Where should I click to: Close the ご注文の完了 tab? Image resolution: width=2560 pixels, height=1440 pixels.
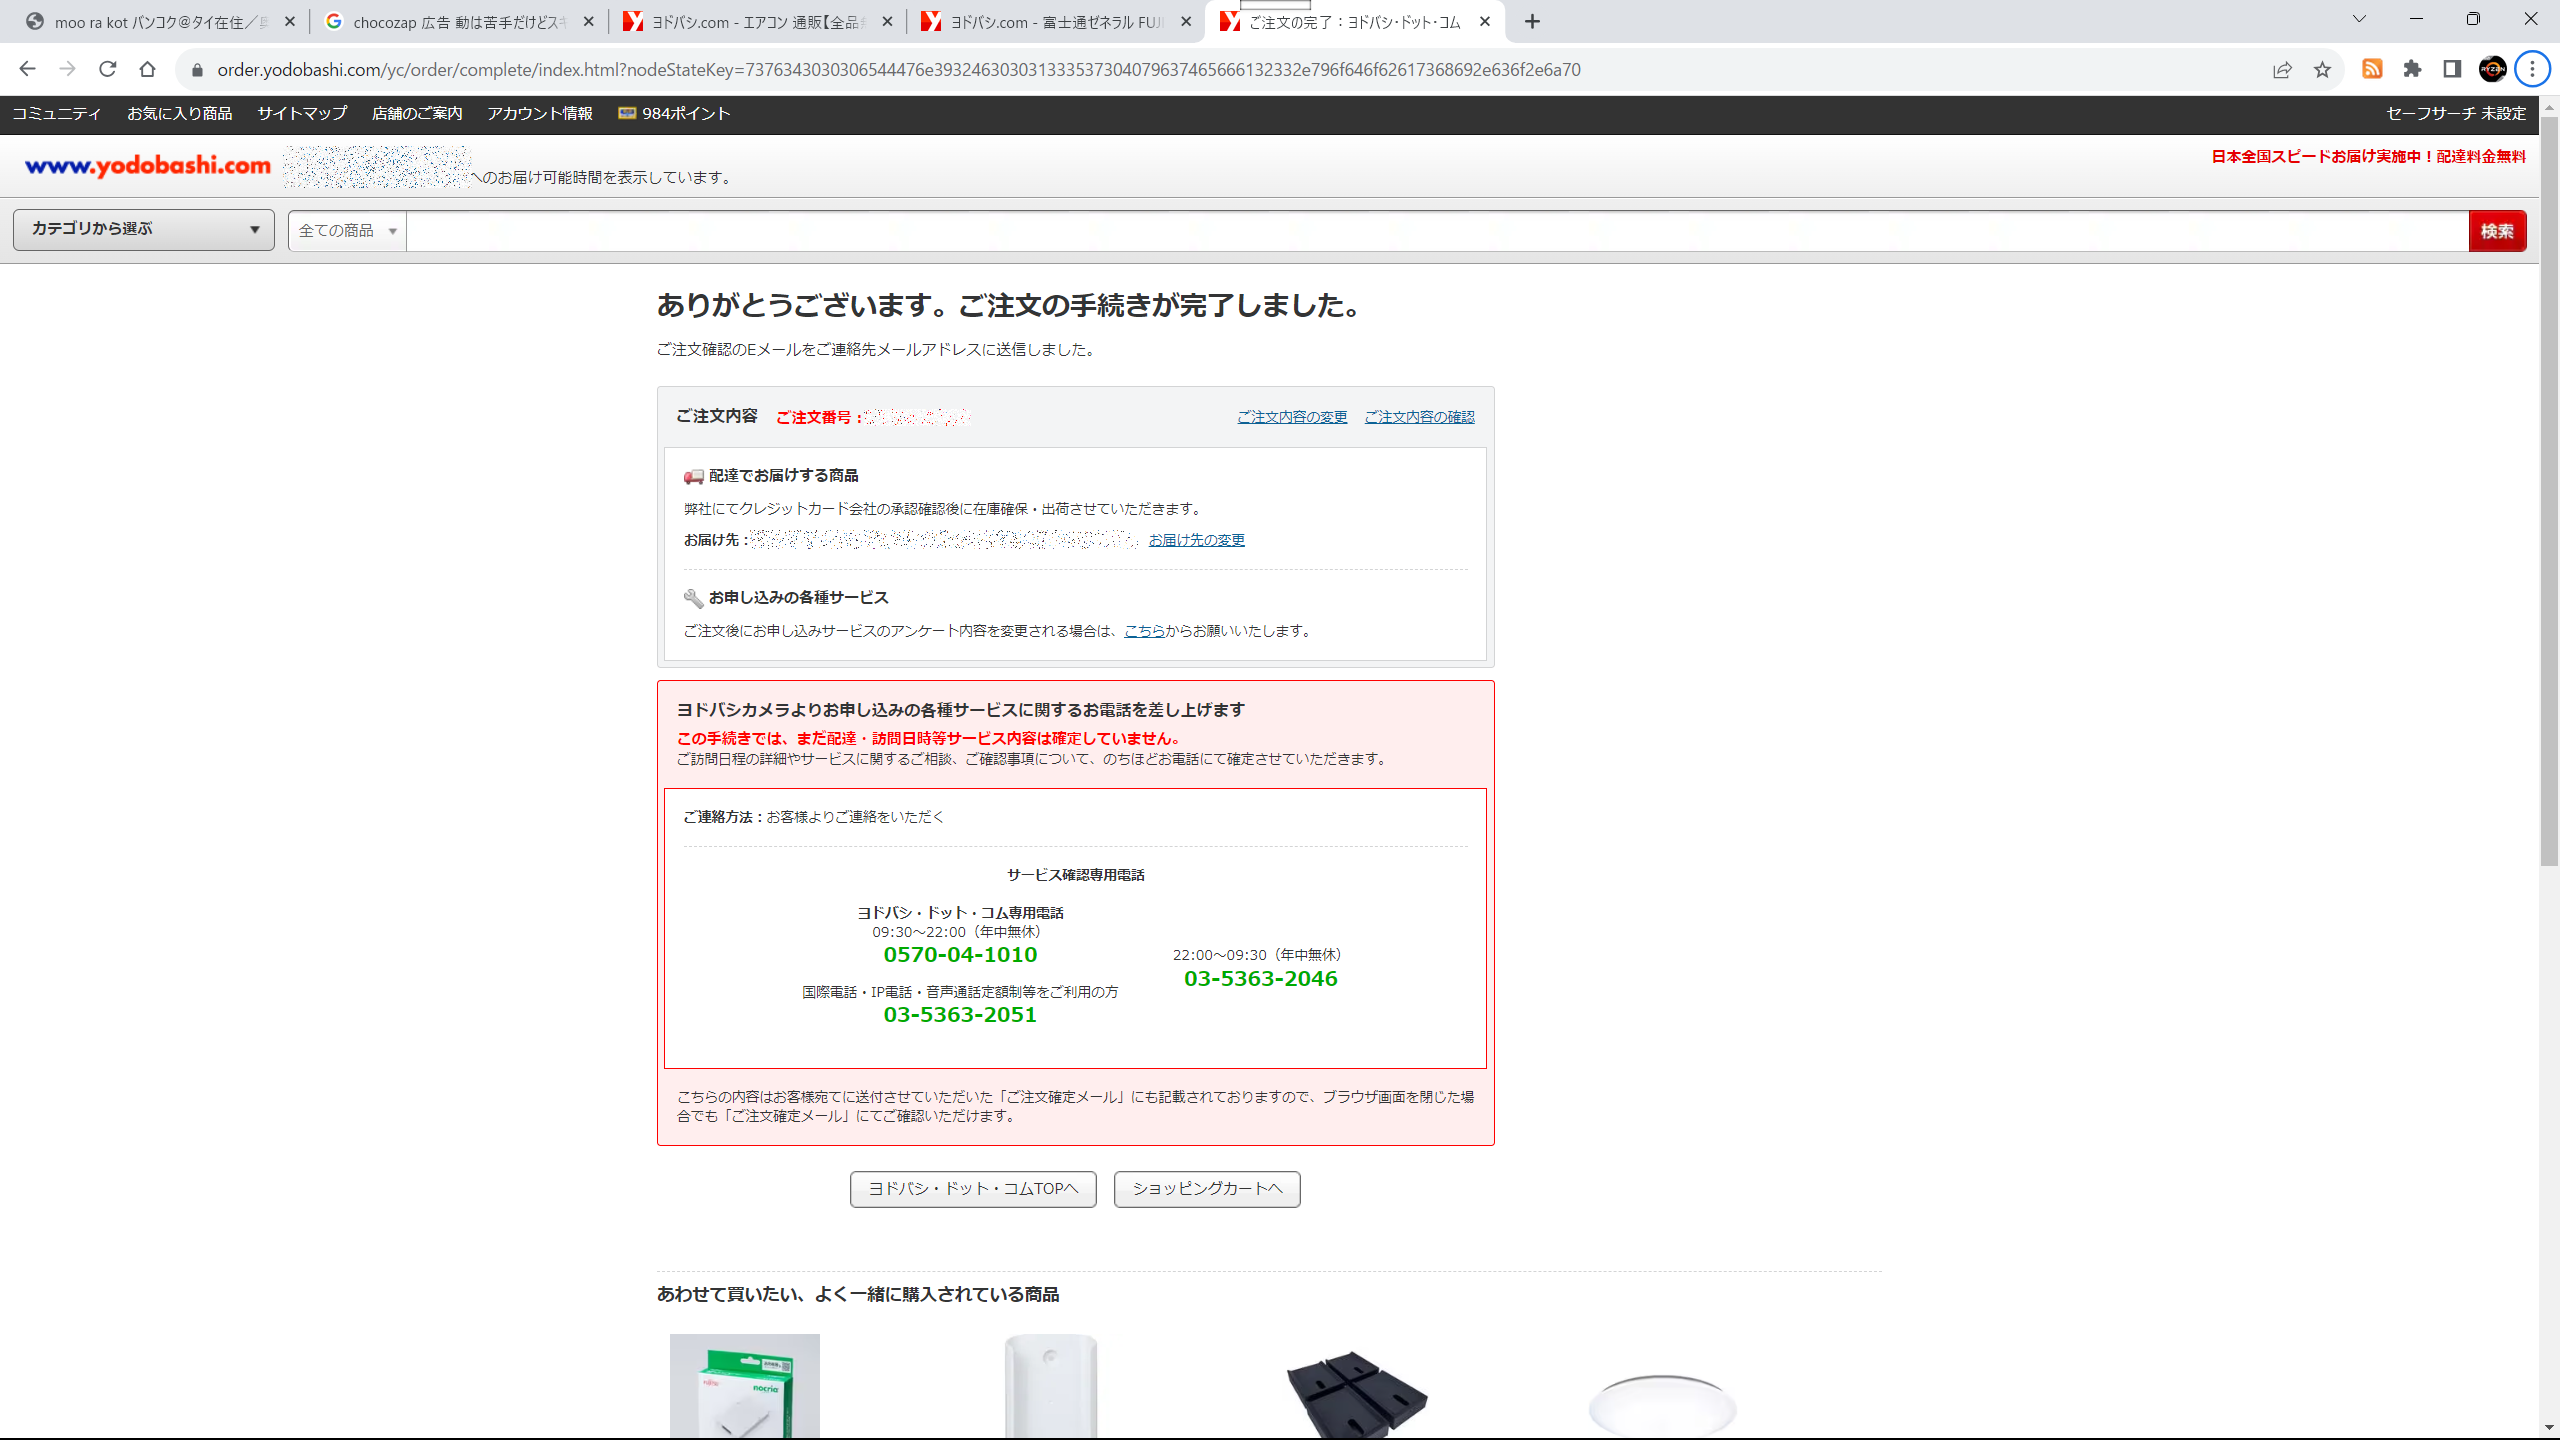pos(1485,21)
